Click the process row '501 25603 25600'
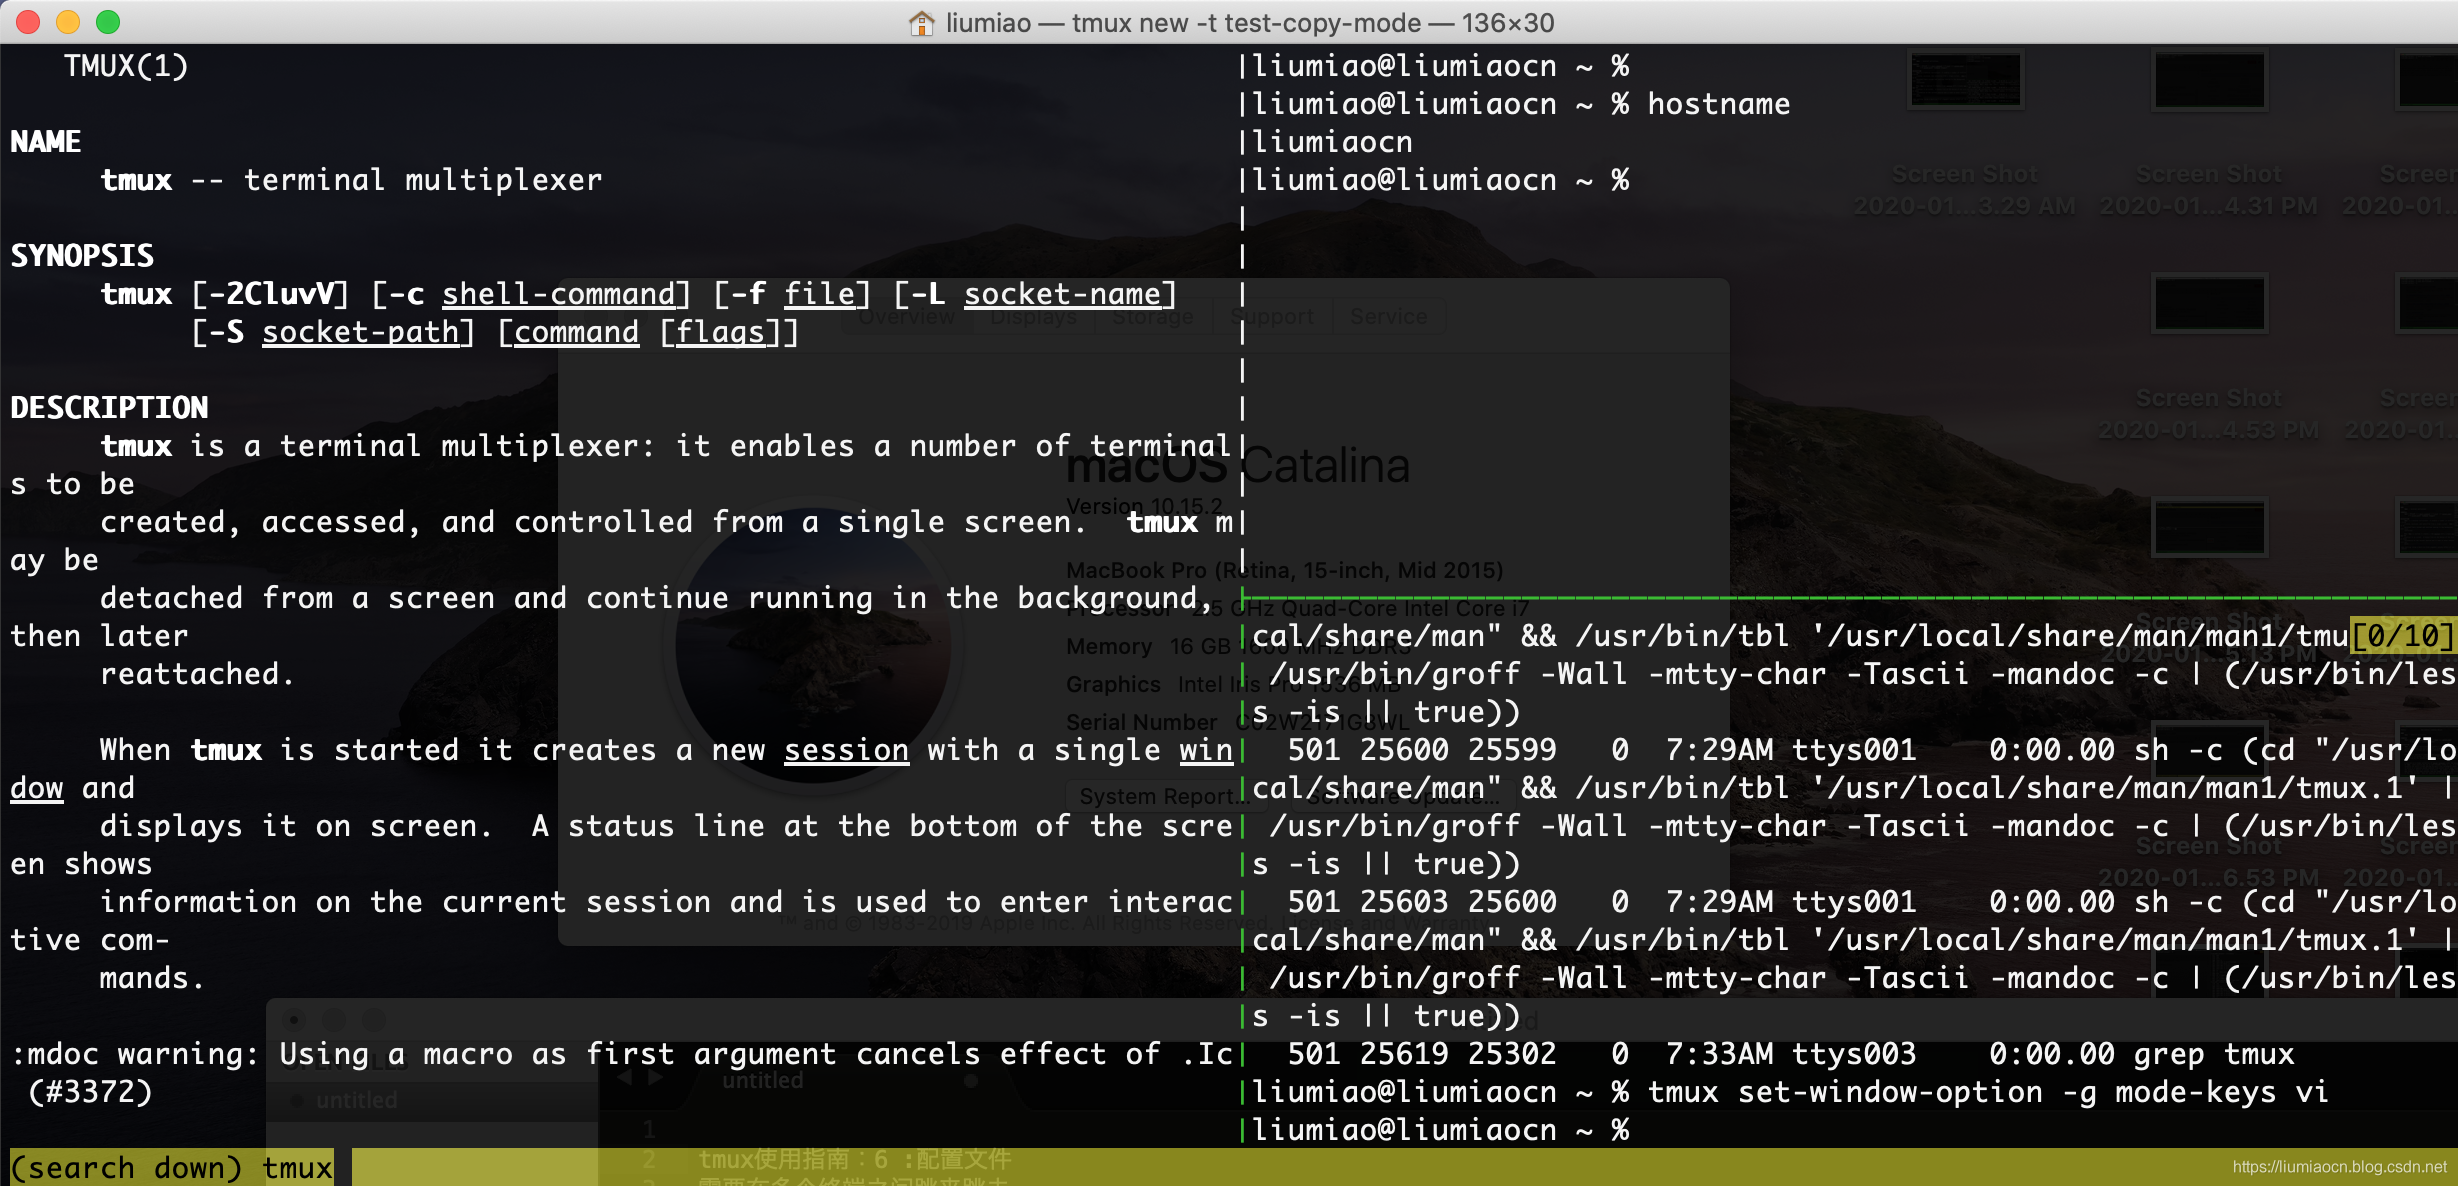Screen dimensions: 2458x1186 [1422, 902]
